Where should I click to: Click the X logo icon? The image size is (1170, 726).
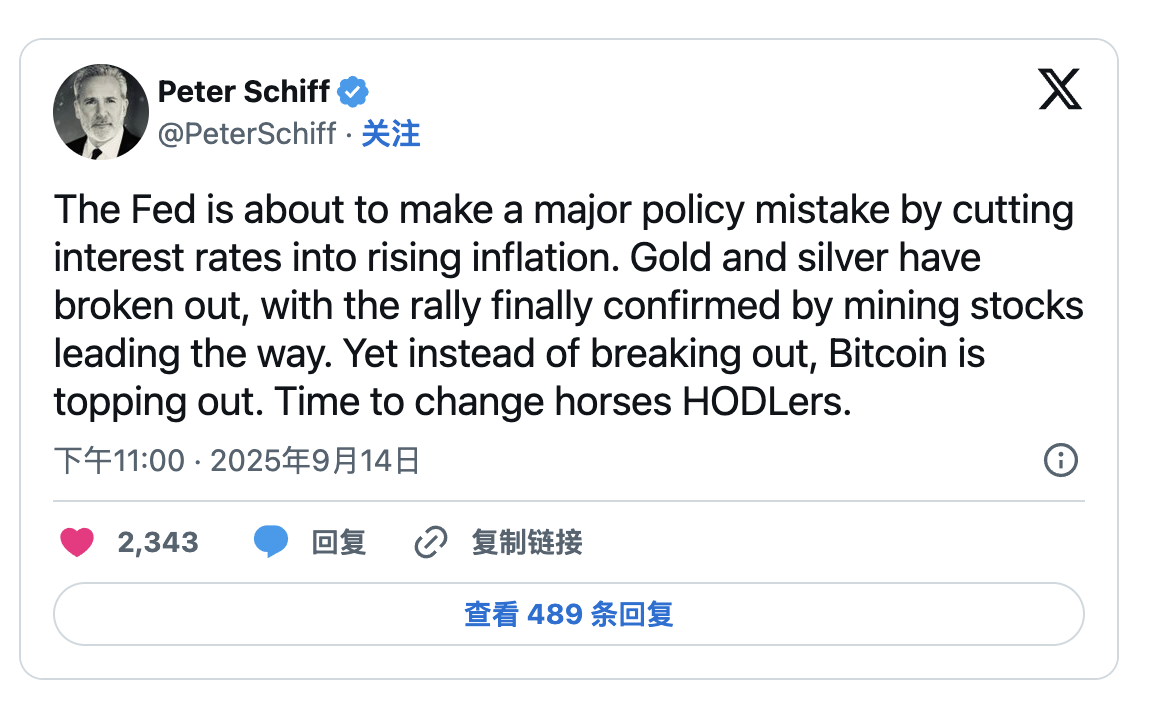pos(1060,91)
